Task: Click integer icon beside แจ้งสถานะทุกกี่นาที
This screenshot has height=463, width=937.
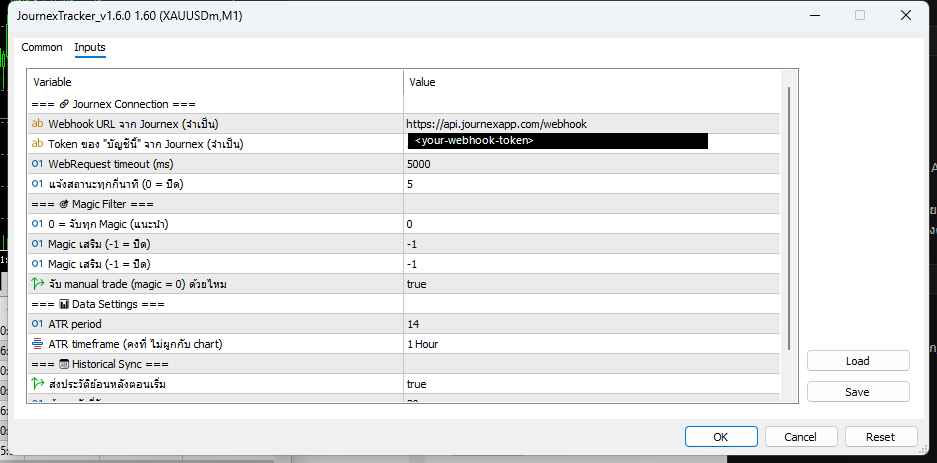Action: coord(38,184)
